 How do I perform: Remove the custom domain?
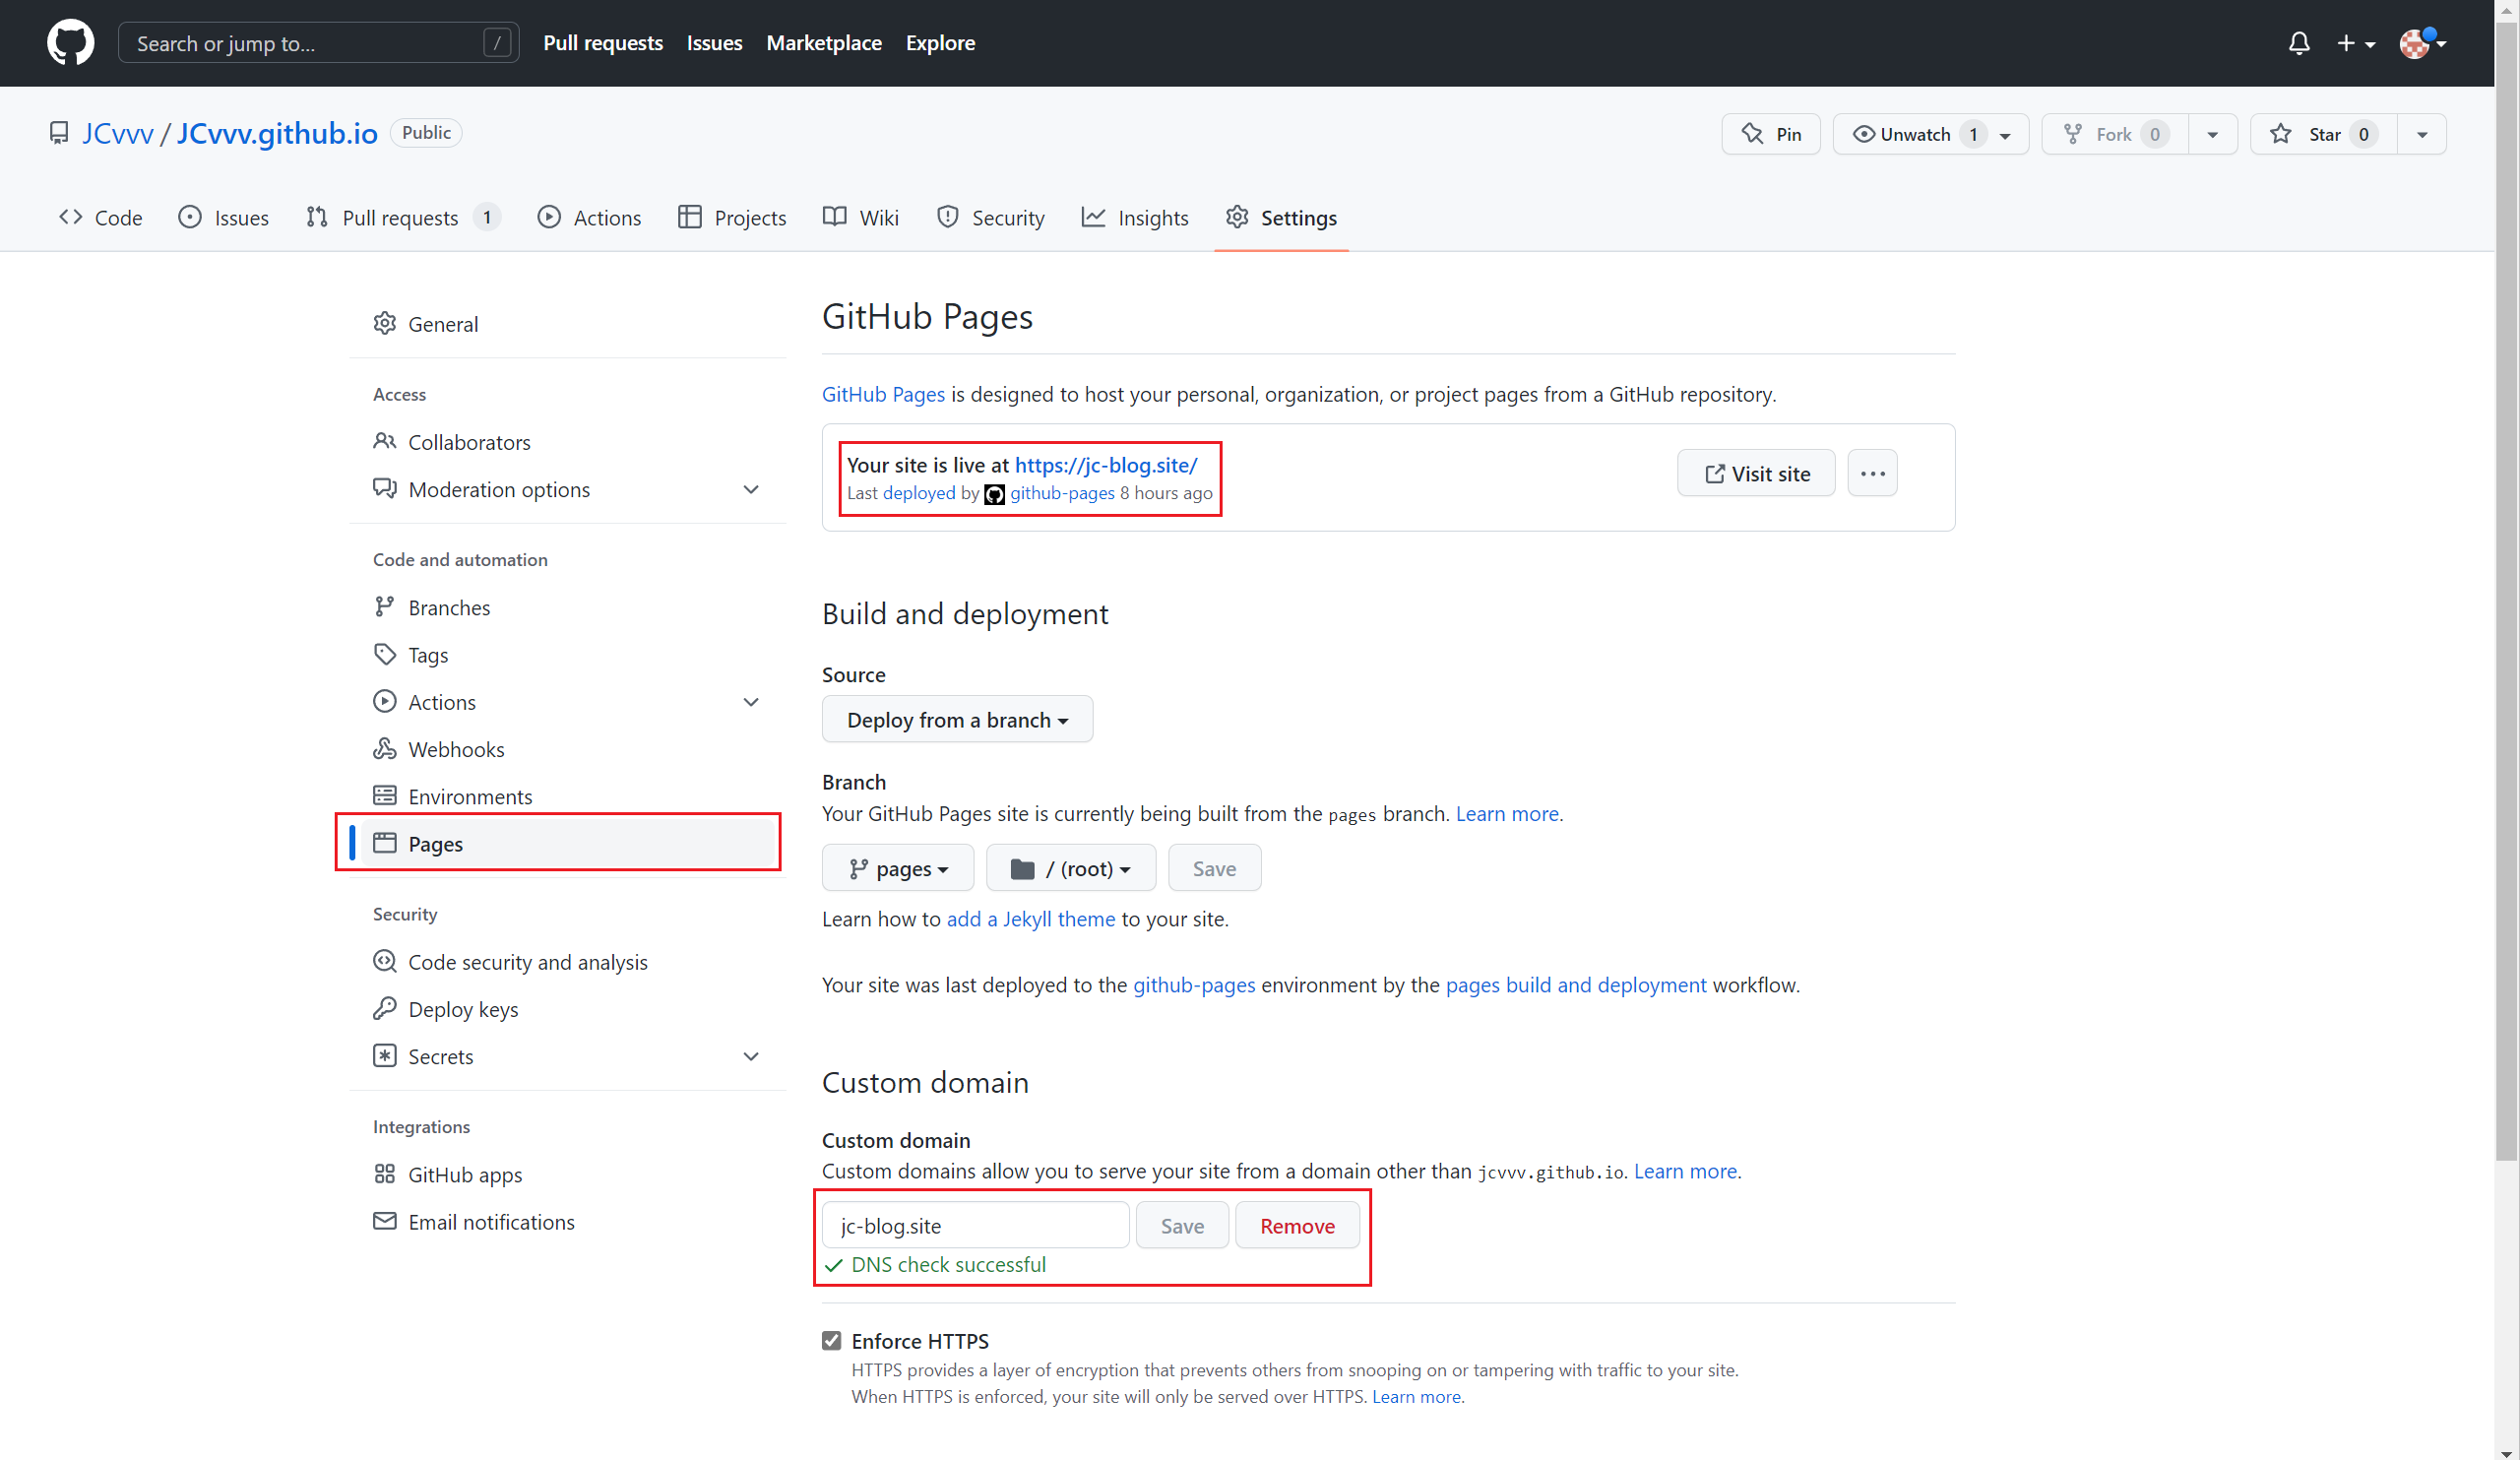(x=1297, y=1225)
